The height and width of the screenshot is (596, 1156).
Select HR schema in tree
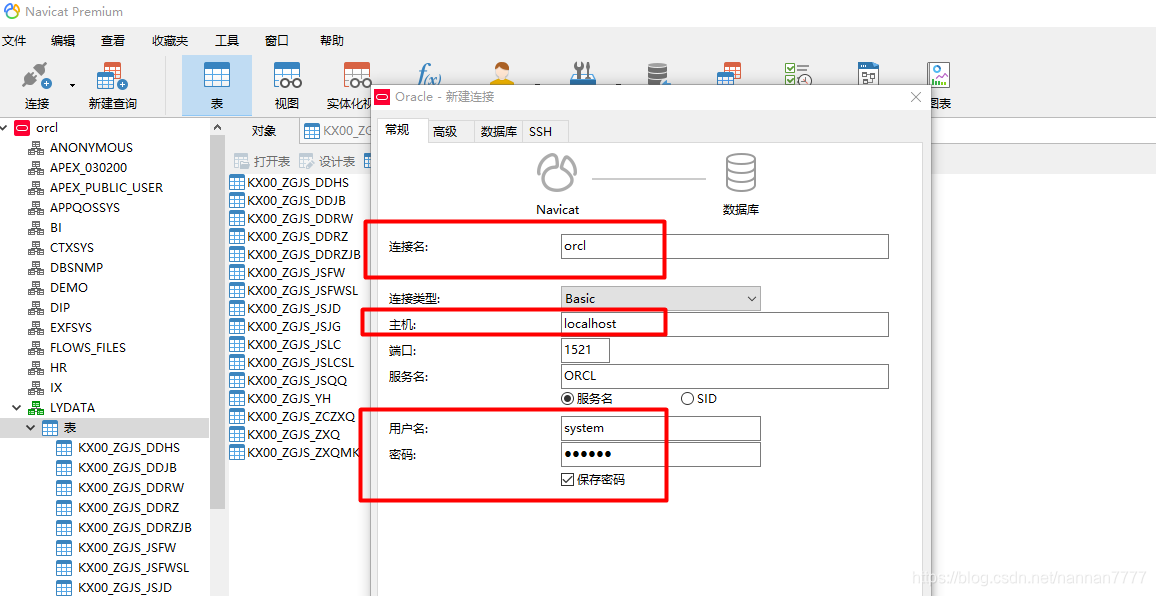coord(58,367)
